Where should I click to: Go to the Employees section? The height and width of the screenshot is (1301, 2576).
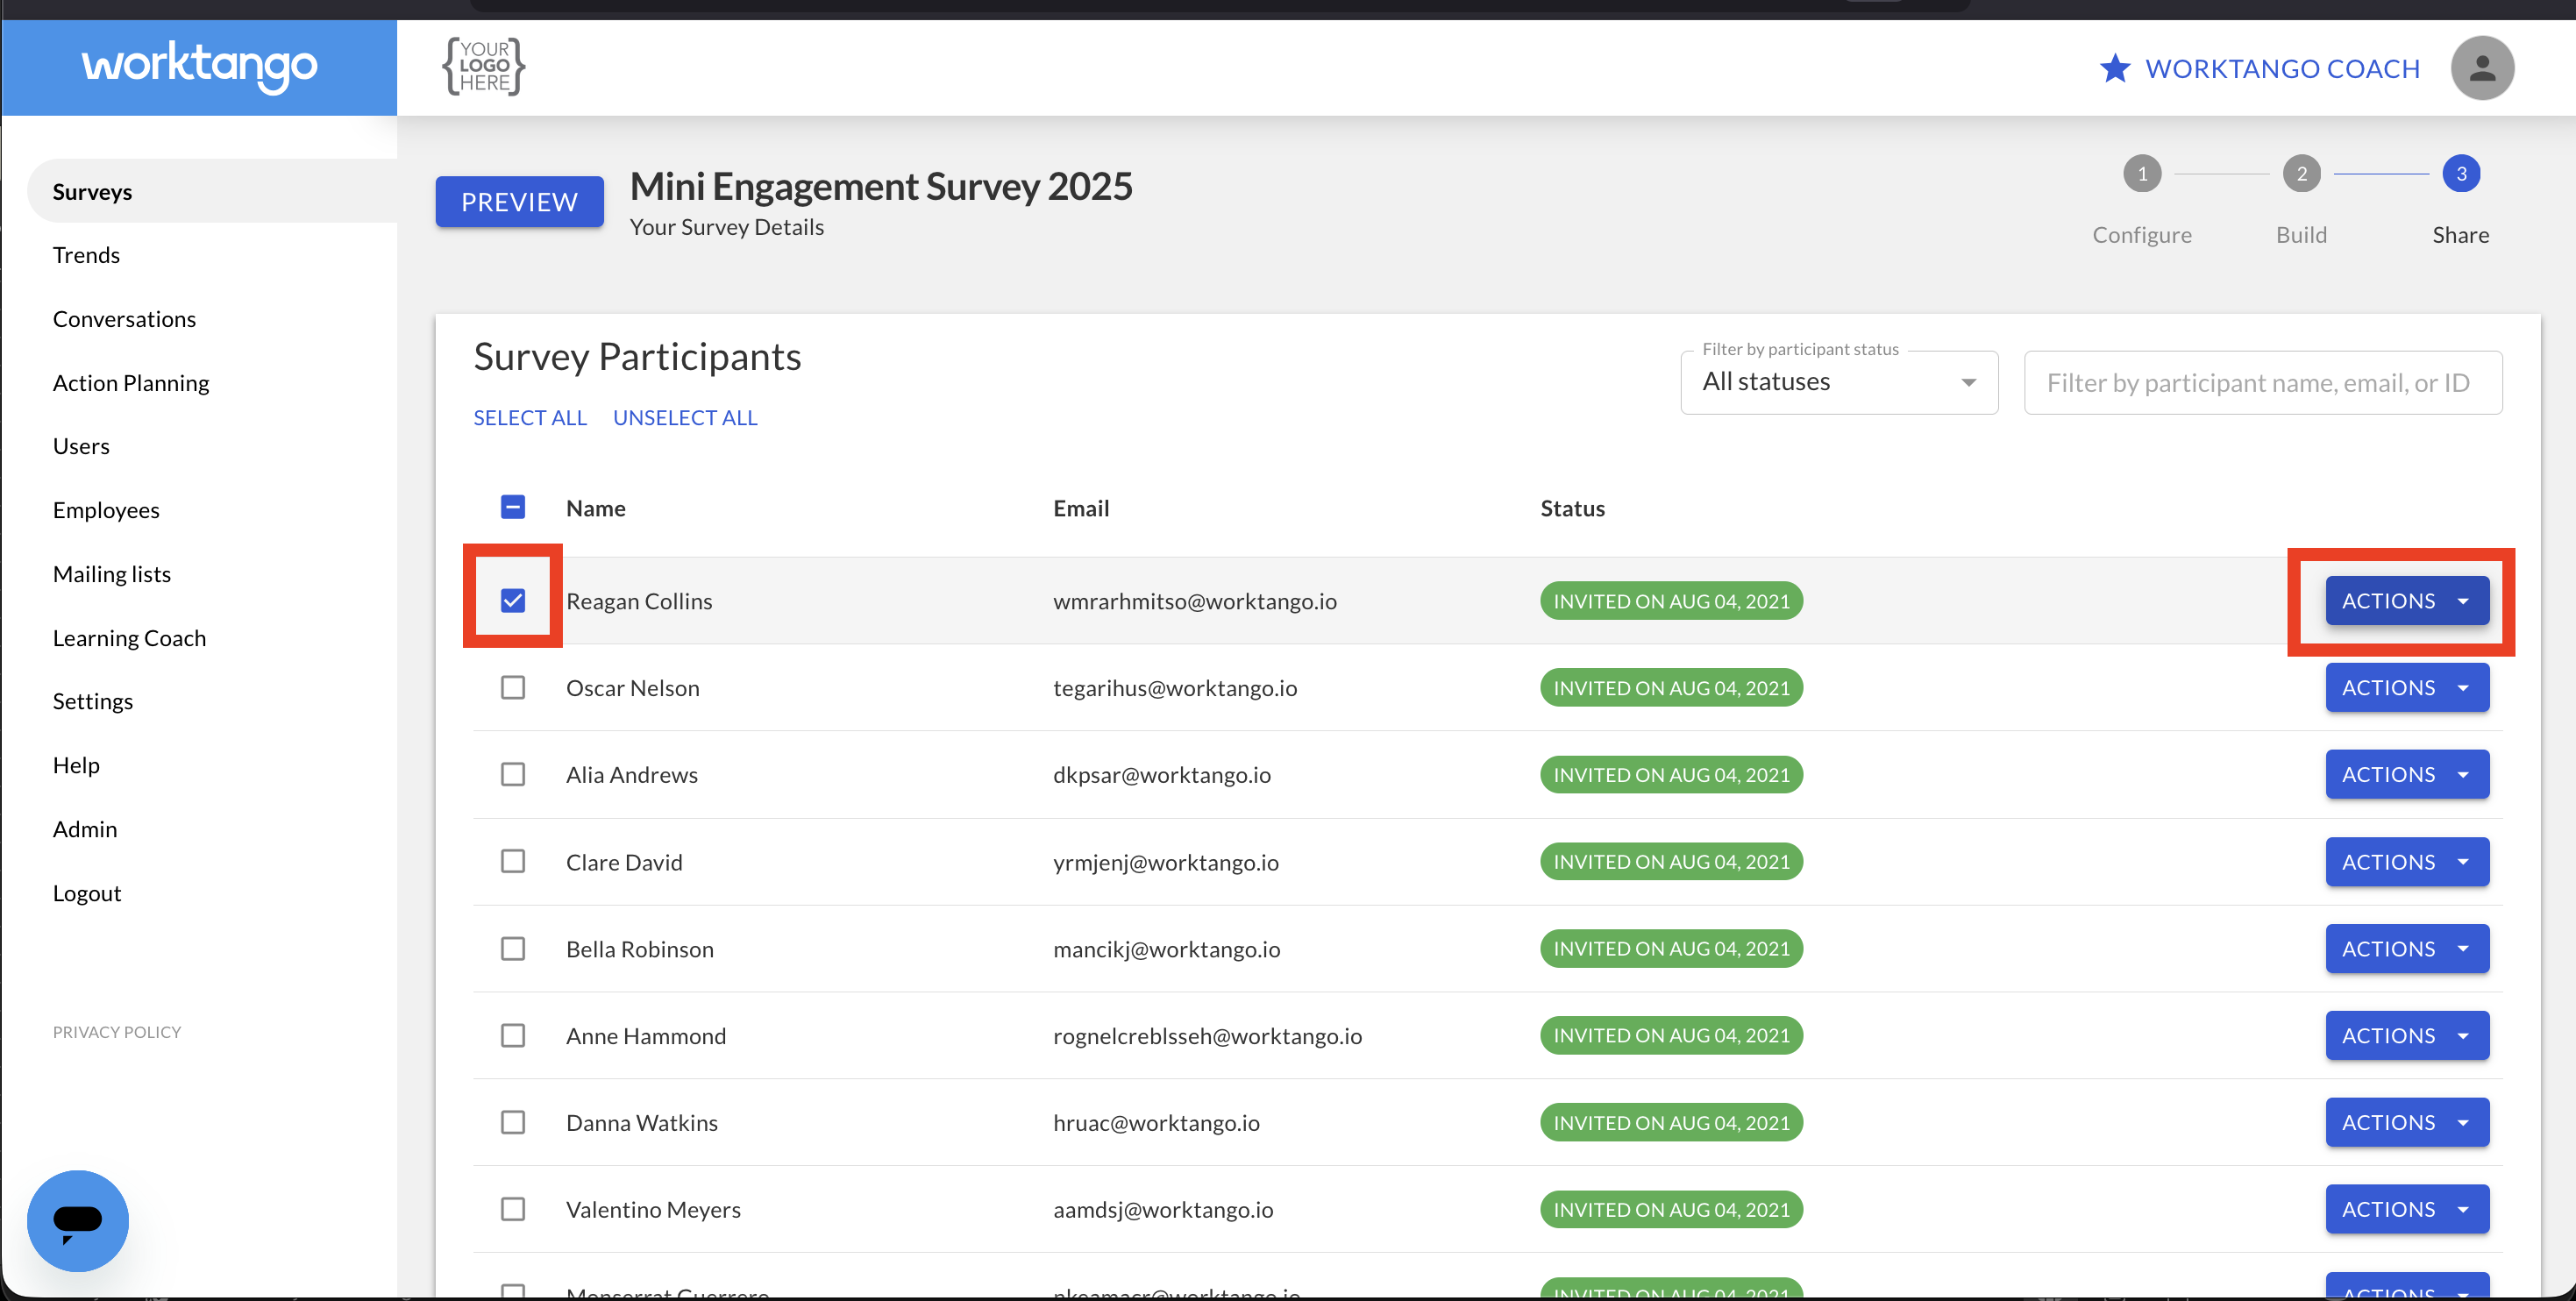(106, 510)
